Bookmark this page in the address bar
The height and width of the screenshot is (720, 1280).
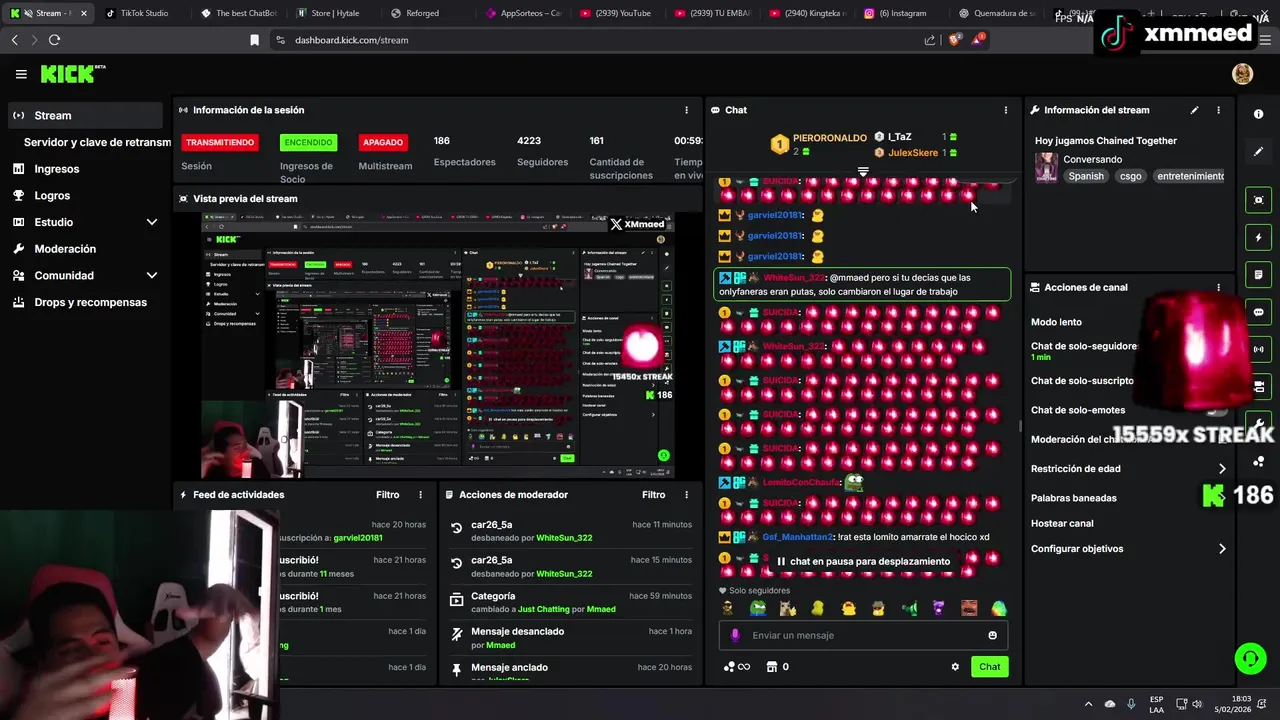click(x=254, y=40)
